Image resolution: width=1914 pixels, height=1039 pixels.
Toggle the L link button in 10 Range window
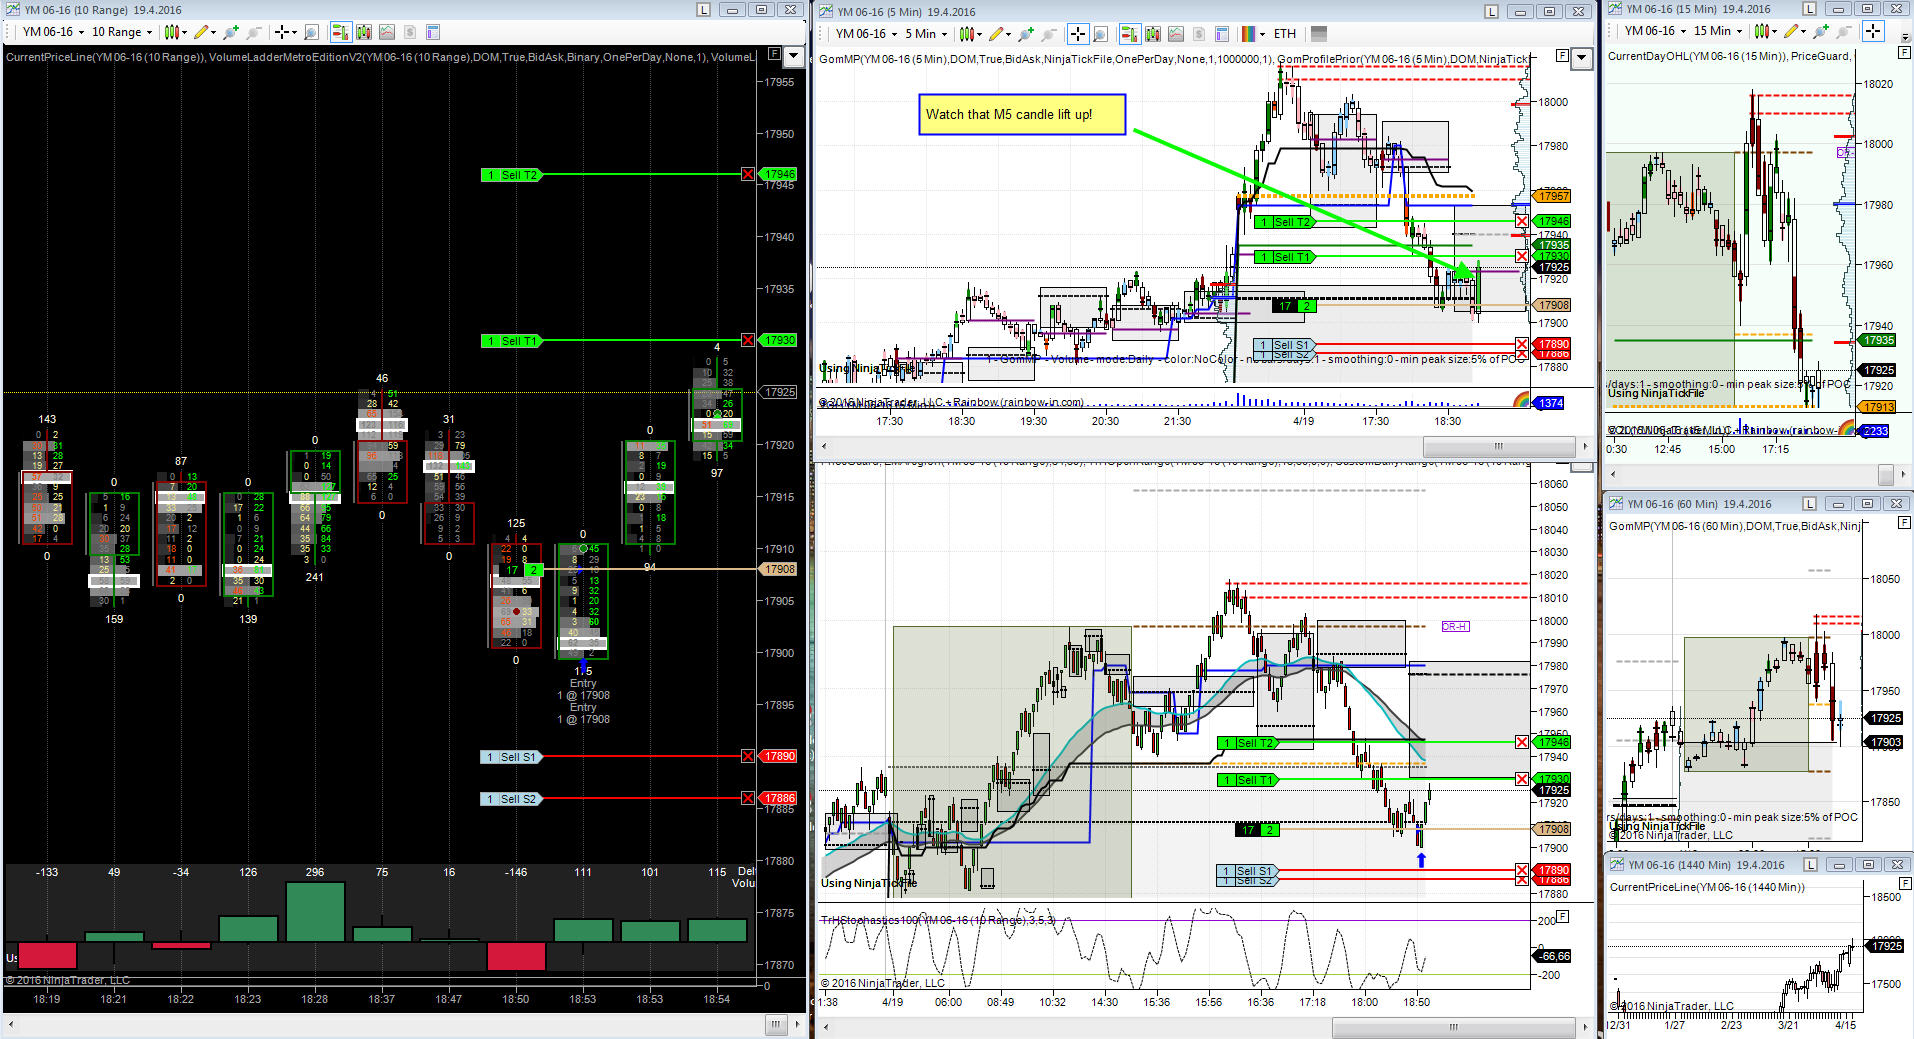click(704, 10)
